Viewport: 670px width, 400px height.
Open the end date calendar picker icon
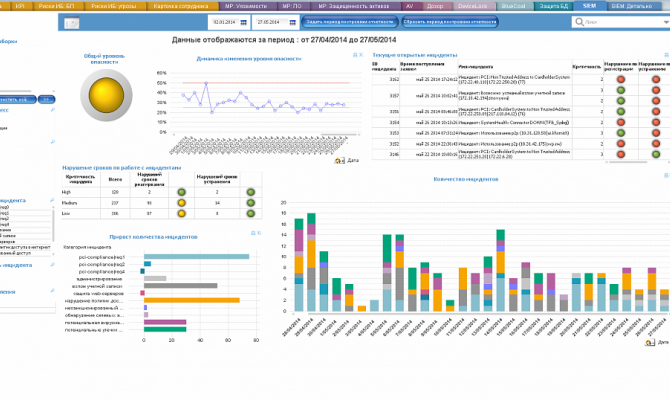click(293, 22)
